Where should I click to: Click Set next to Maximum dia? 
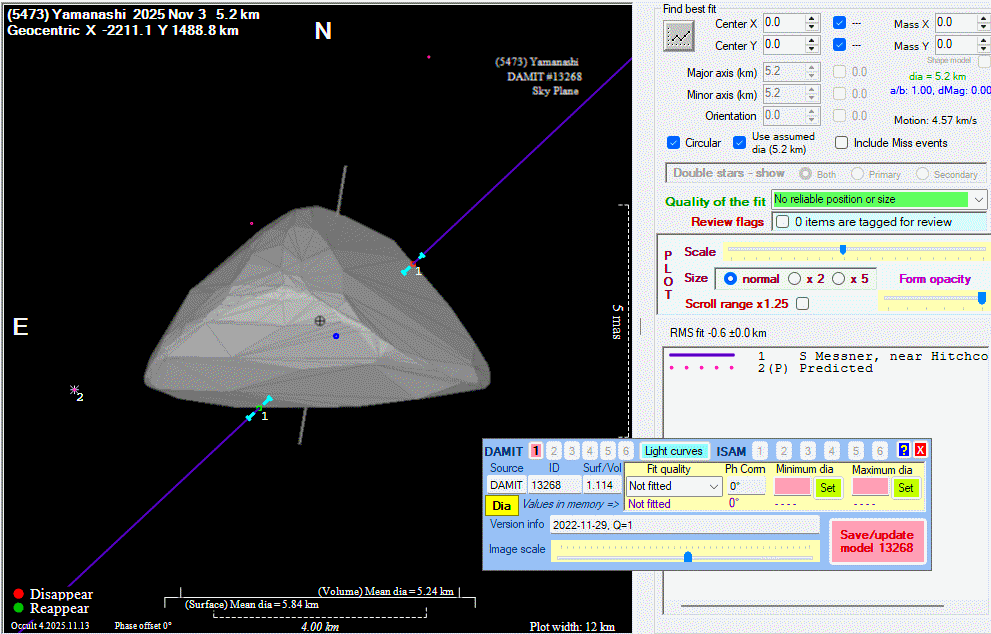[905, 487]
